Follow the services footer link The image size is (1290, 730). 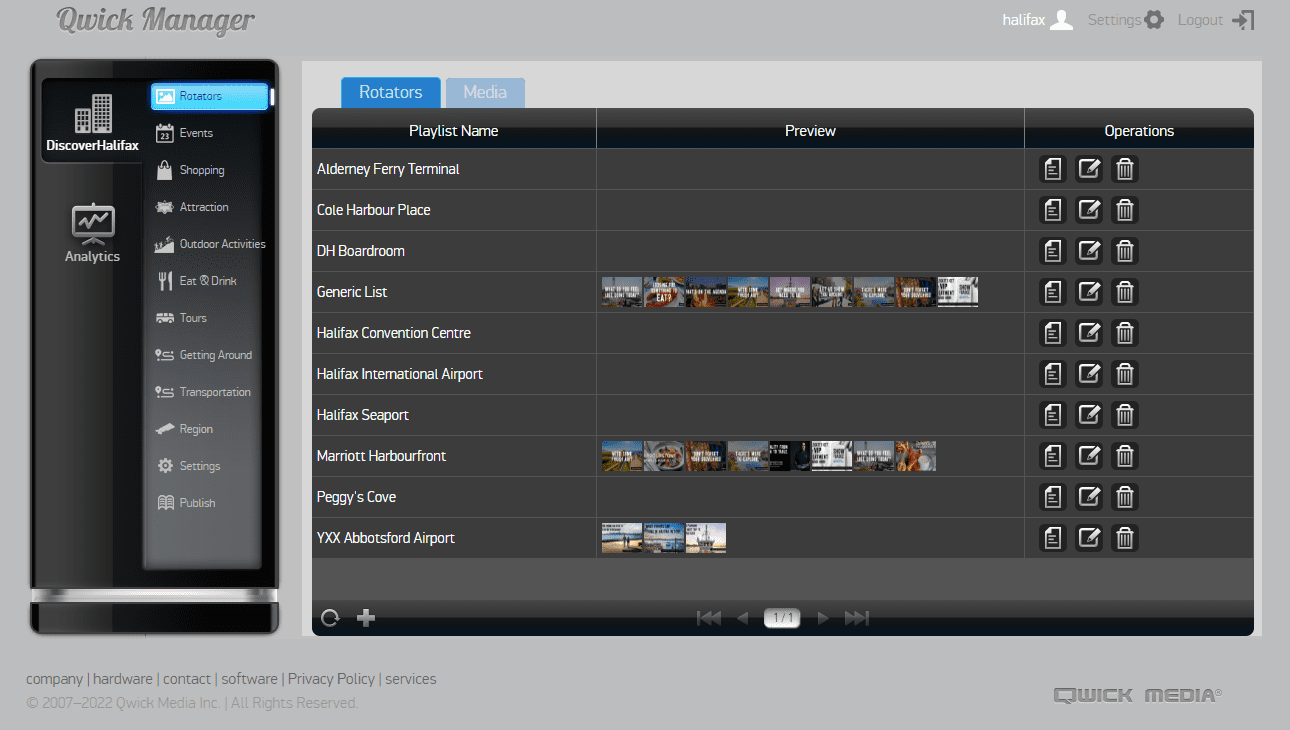(411, 679)
